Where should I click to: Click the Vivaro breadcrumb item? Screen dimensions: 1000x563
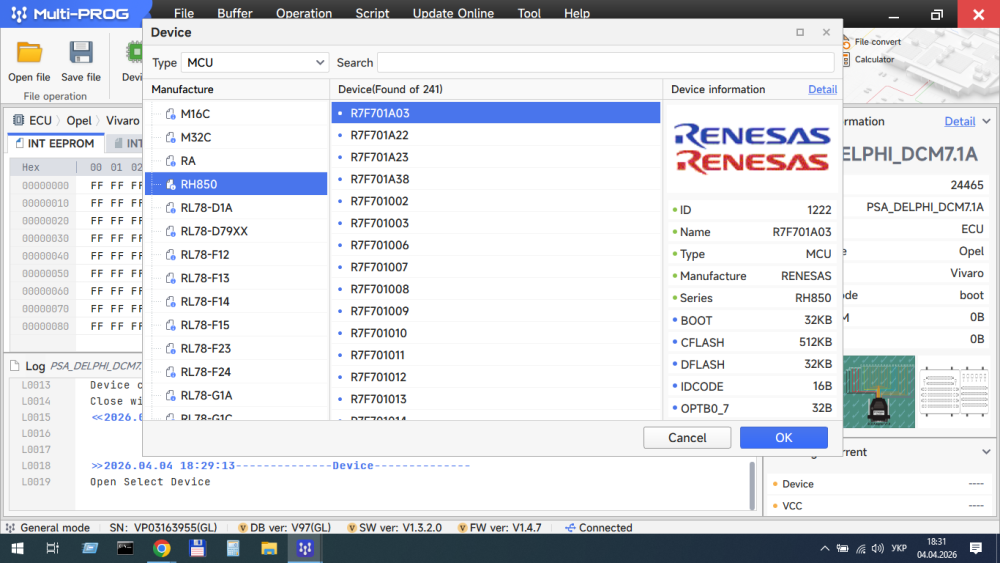(122, 121)
